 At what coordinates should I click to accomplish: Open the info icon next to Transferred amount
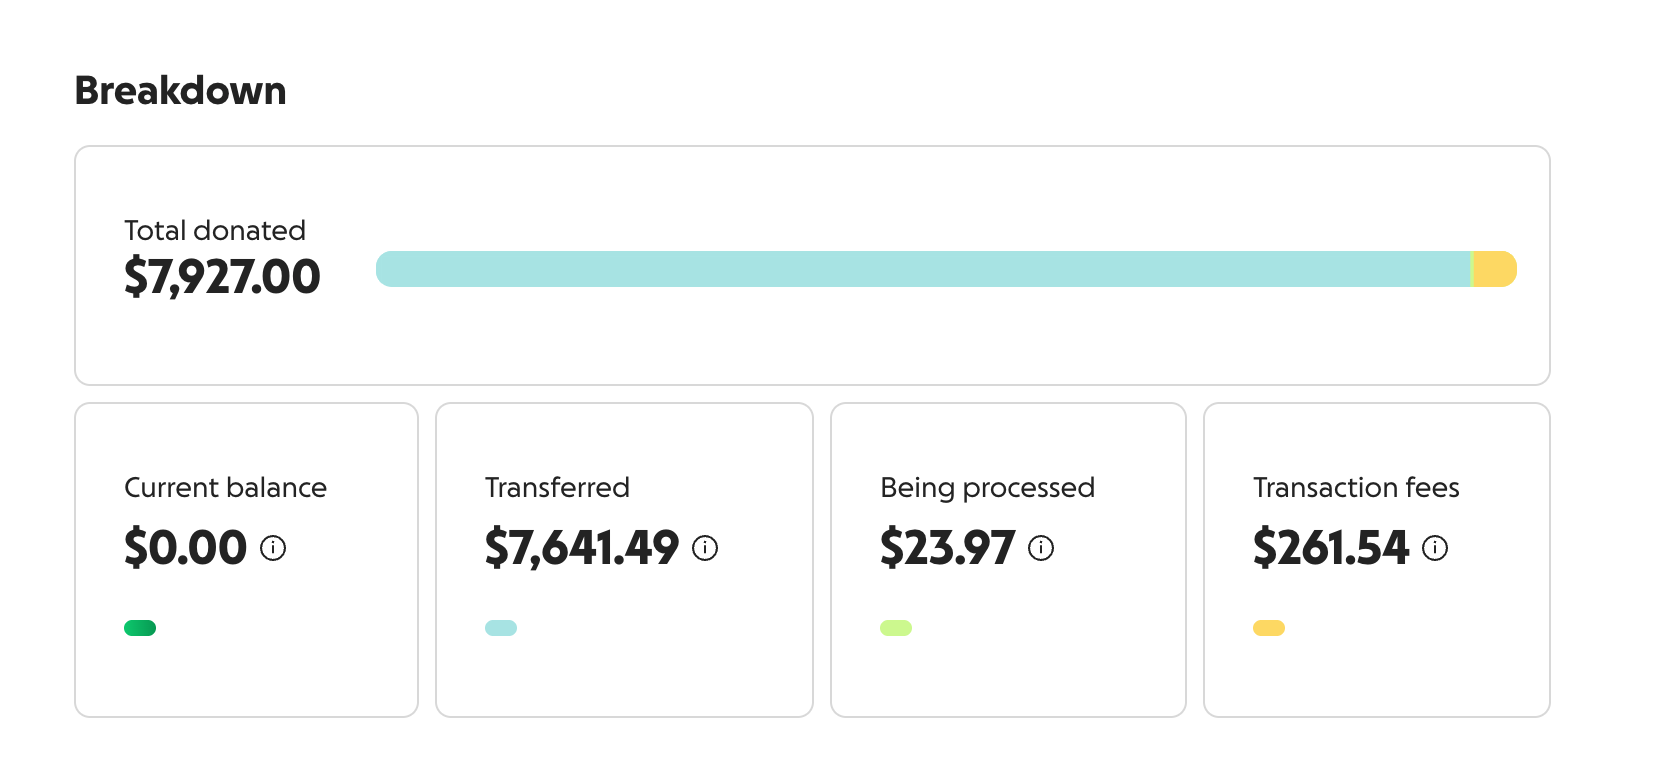pos(705,548)
